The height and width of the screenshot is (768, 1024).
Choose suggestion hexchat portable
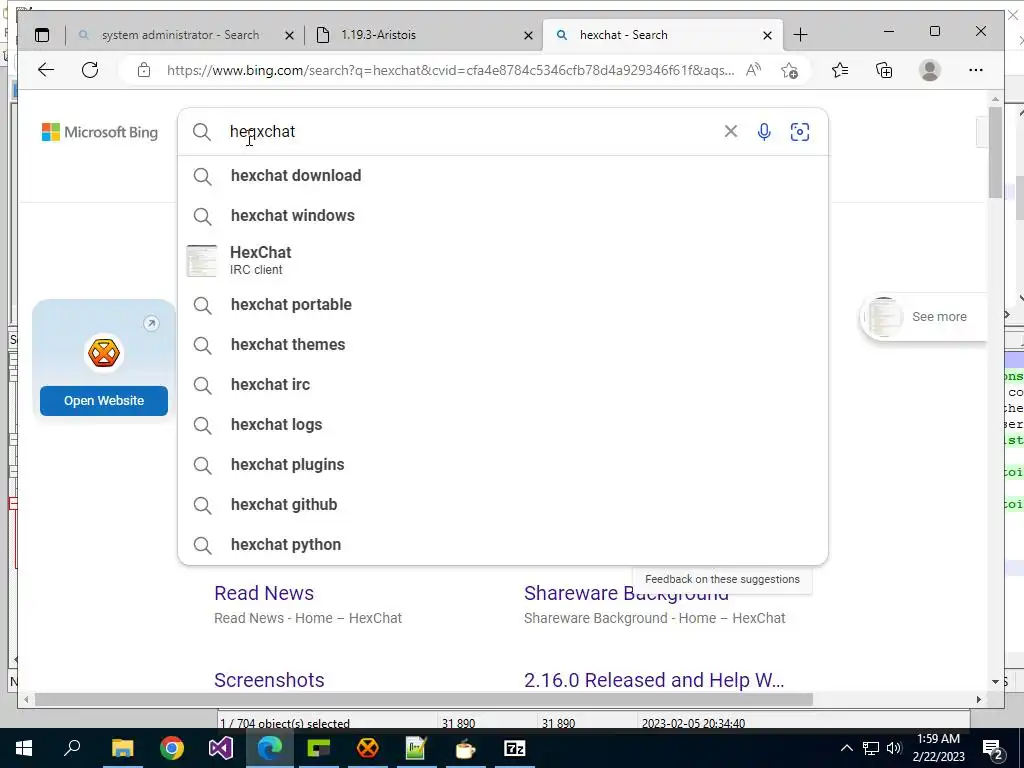click(503, 305)
